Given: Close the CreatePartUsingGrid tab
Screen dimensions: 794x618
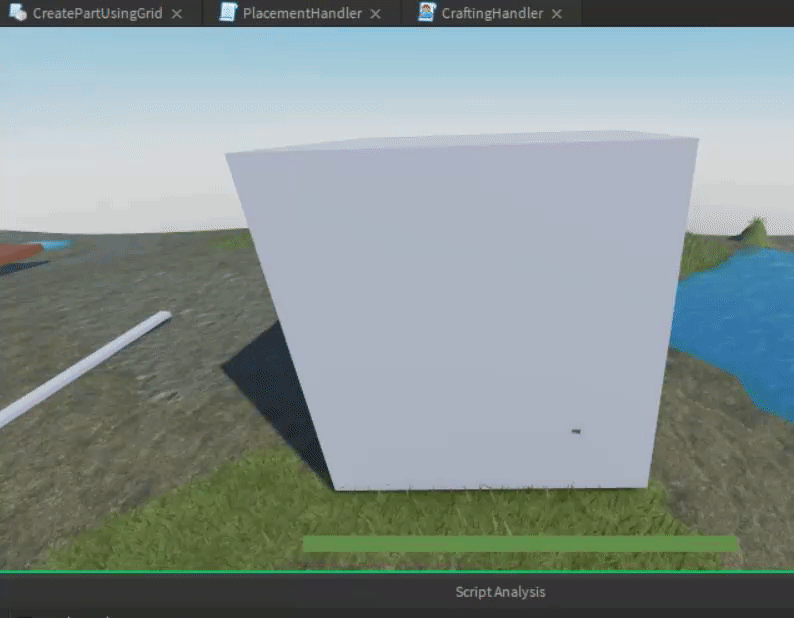Looking at the screenshot, I should (177, 14).
